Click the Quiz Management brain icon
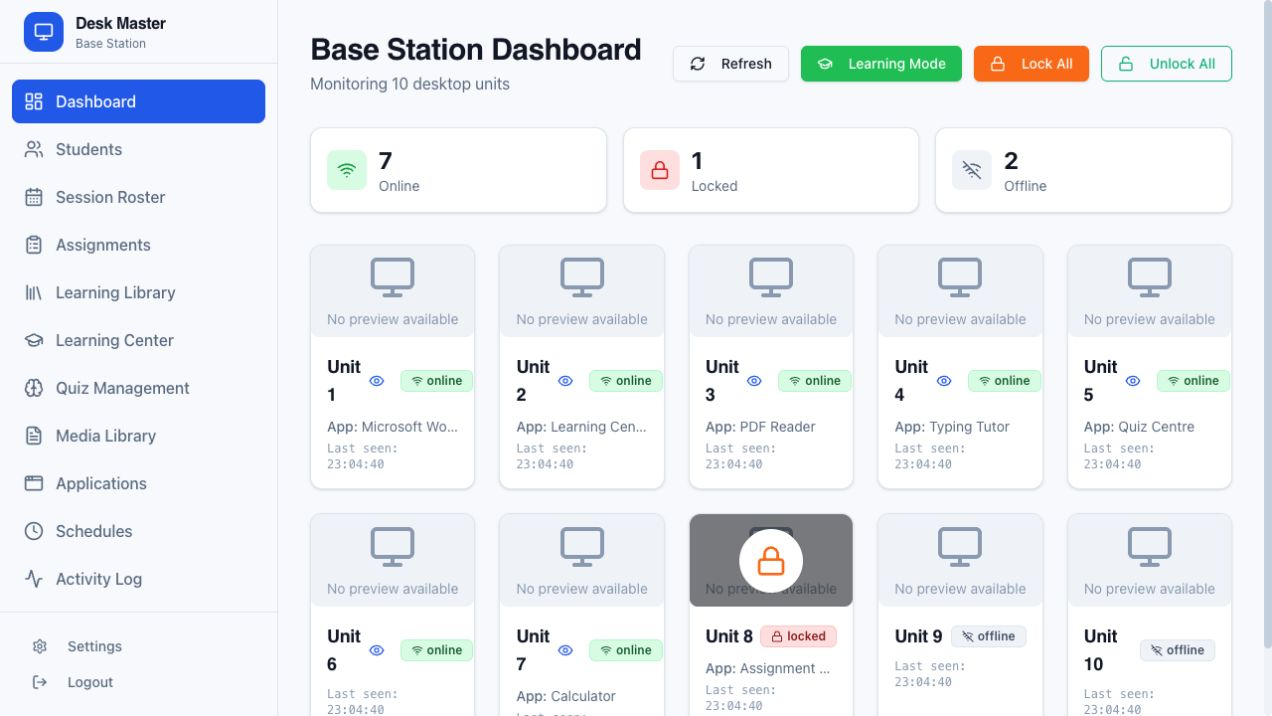The image size is (1272, 716). click(34, 388)
